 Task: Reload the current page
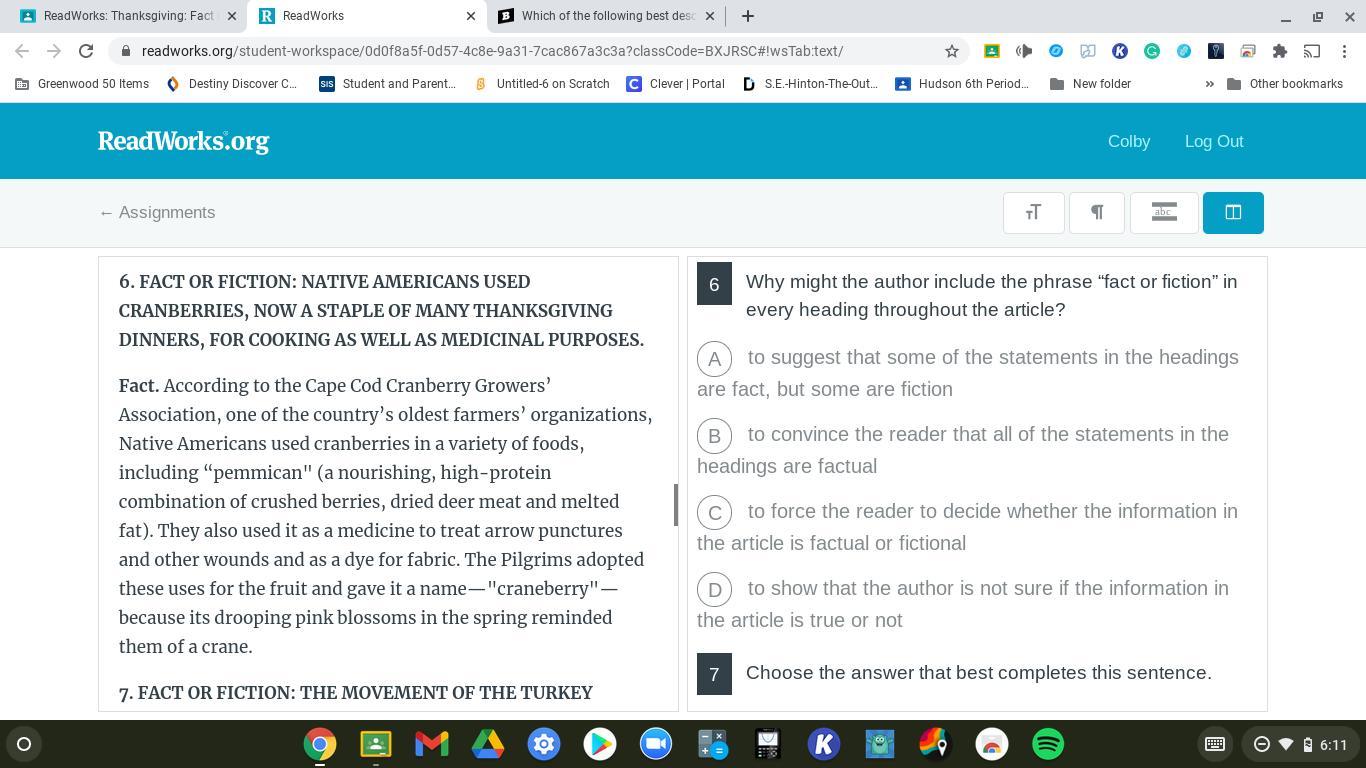86,51
